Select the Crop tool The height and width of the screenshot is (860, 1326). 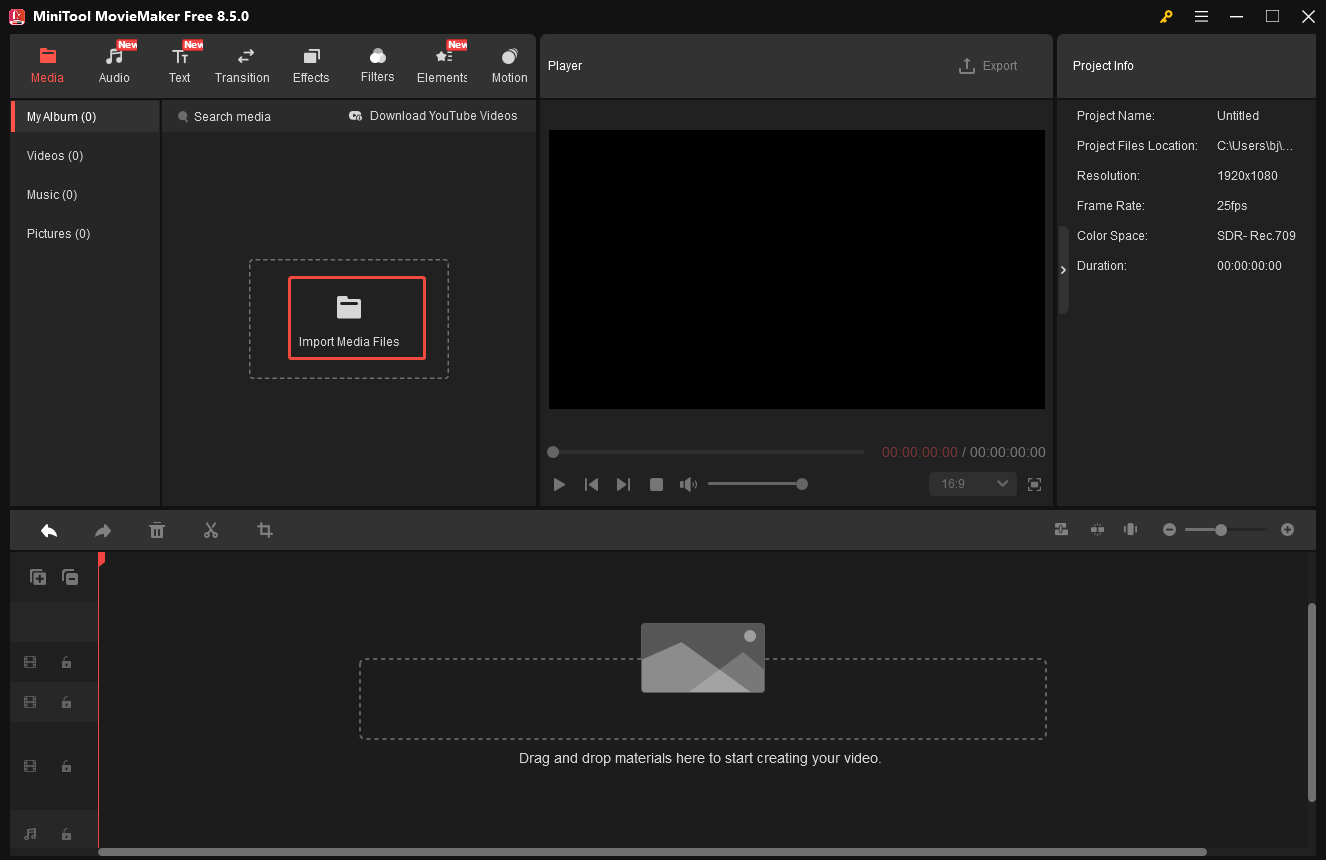click(x=264, y=530)
